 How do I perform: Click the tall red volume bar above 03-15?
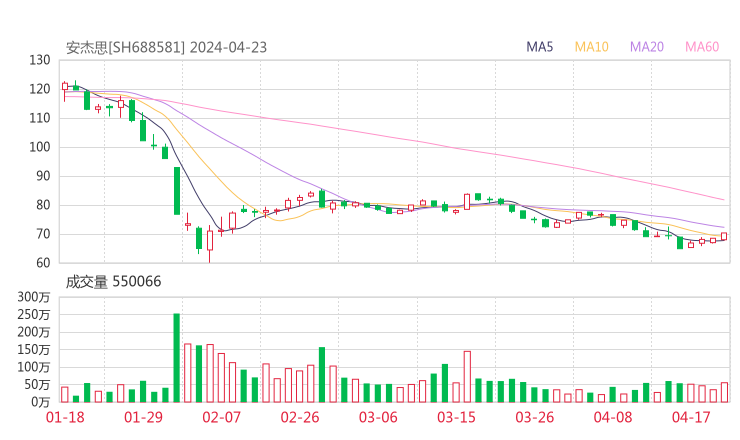click(x=467, y=377)
